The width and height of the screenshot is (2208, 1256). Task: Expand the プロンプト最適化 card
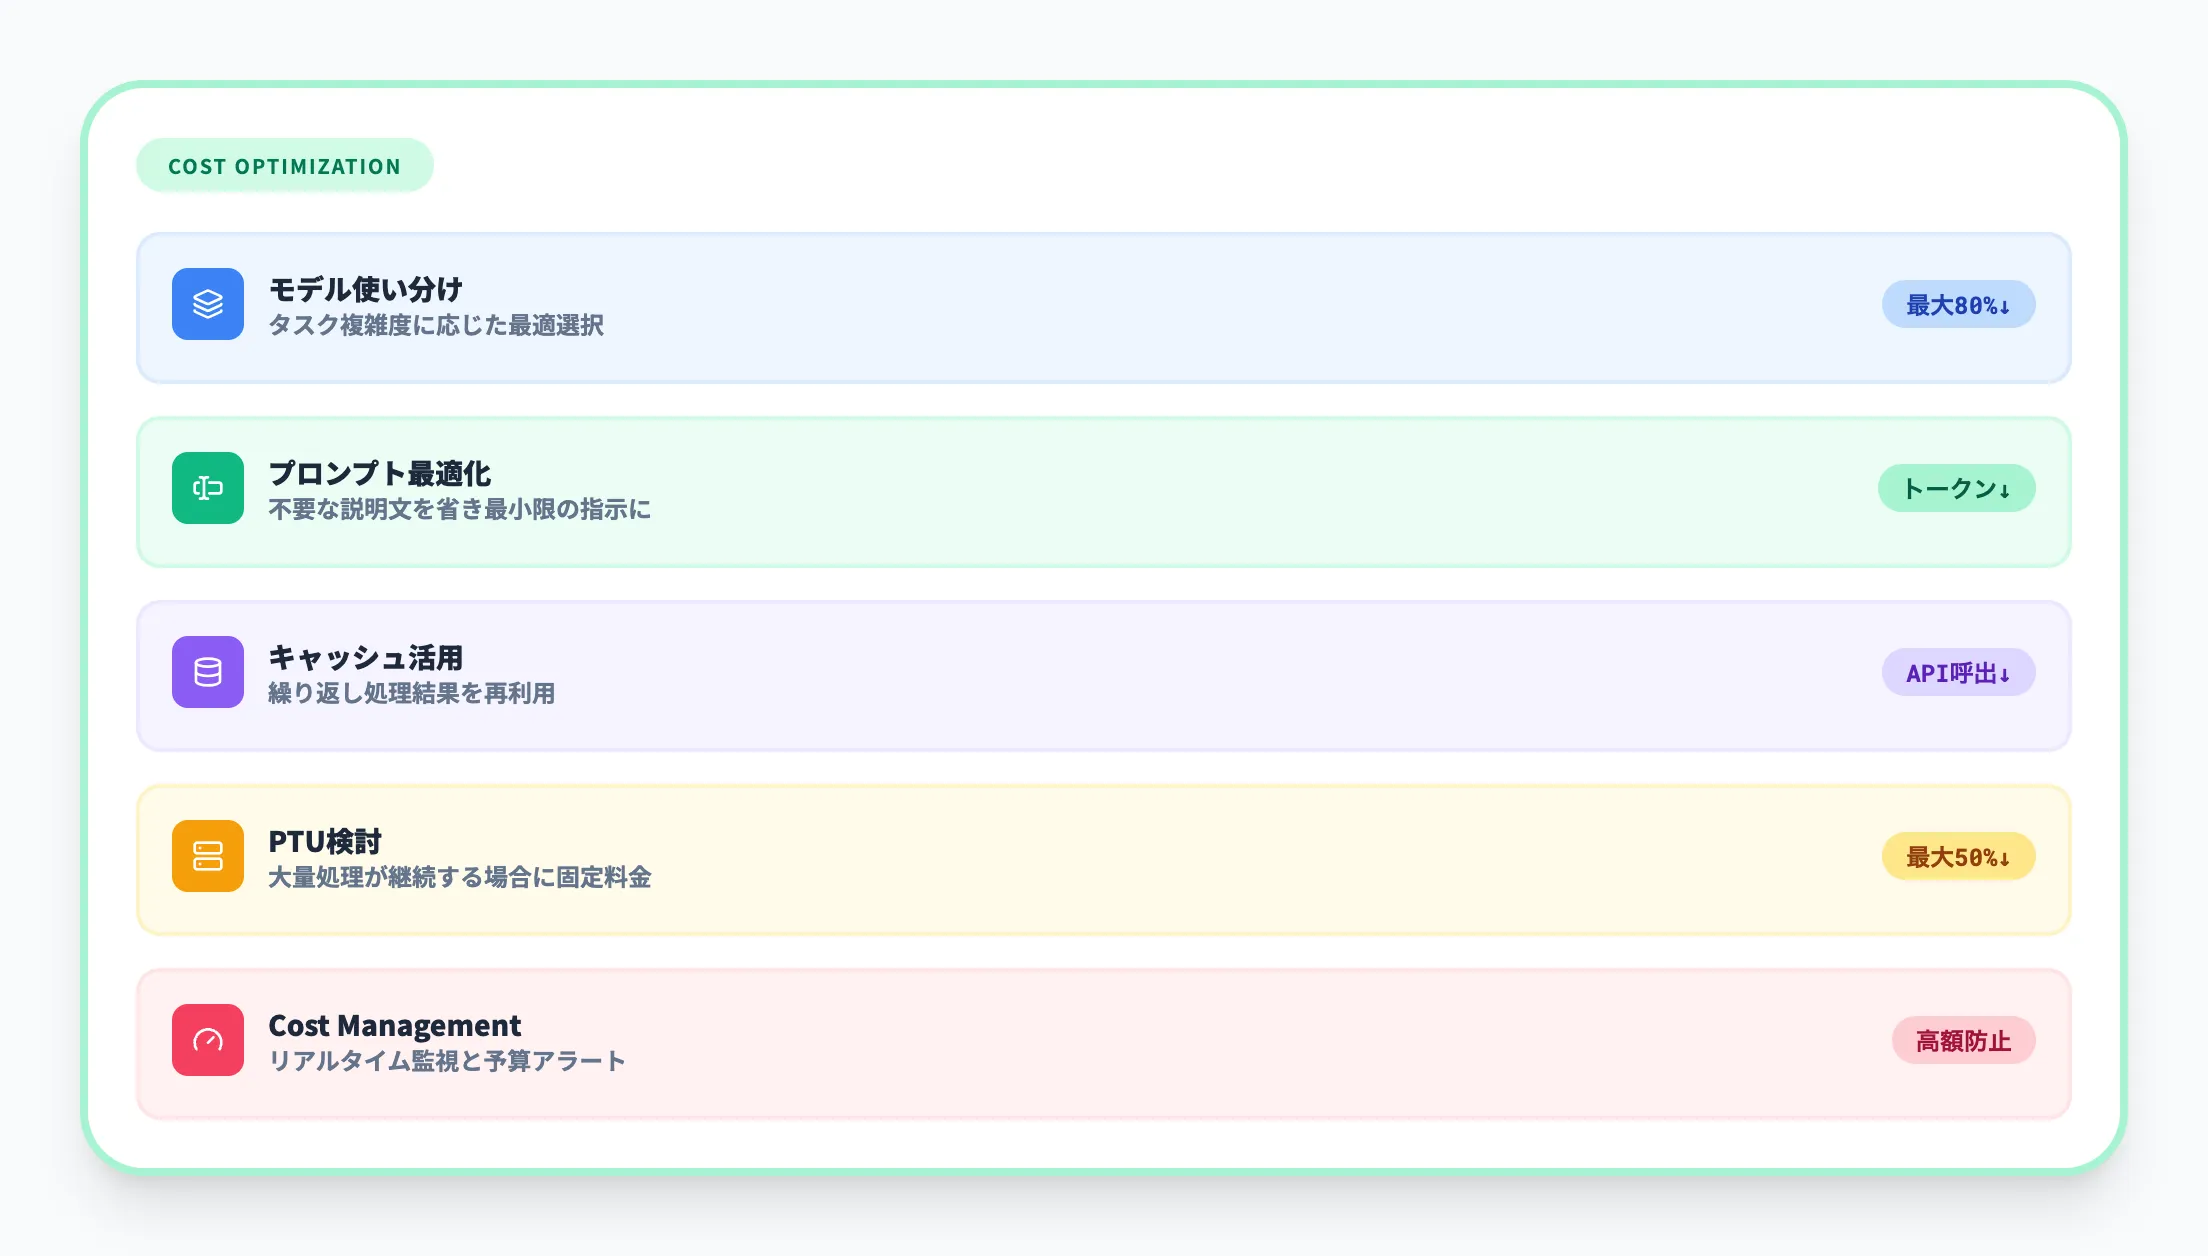point(1100,490)
